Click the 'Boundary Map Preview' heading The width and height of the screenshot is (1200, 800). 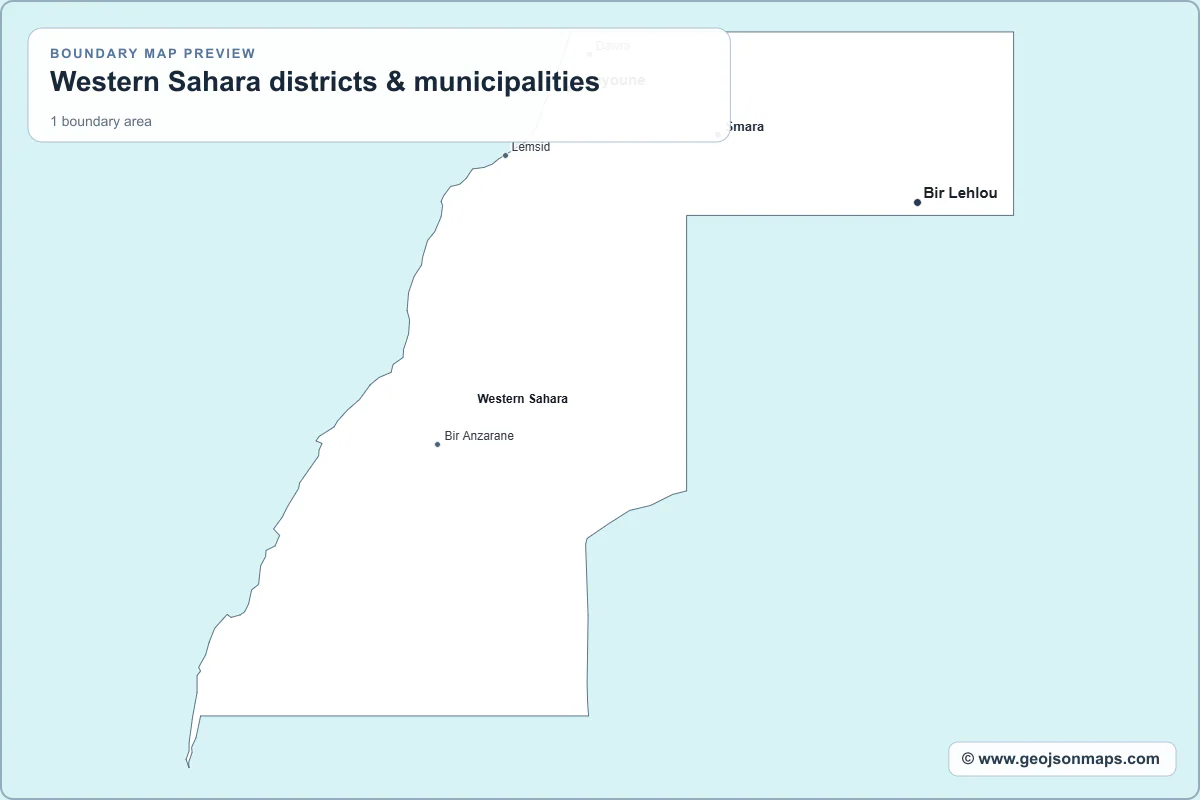coord(153,53)
